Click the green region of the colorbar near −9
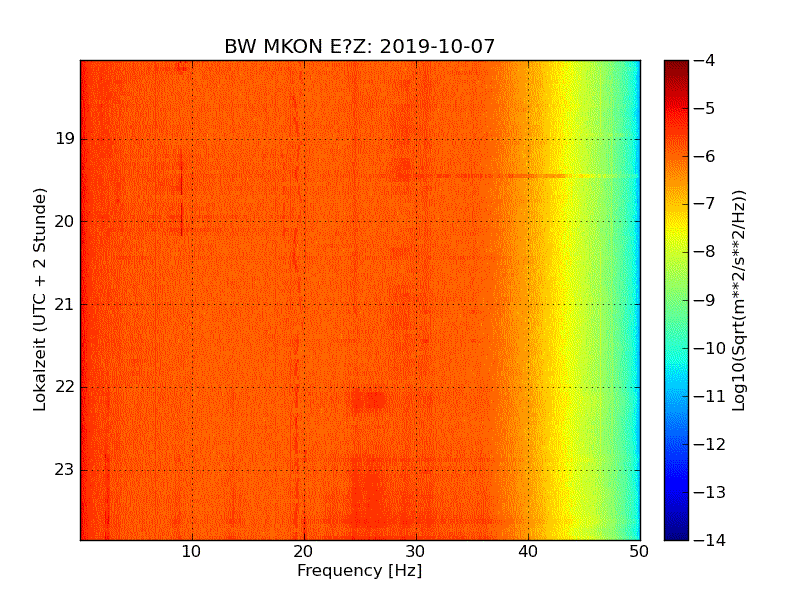 pyautogui.click(x=677, y=300)
